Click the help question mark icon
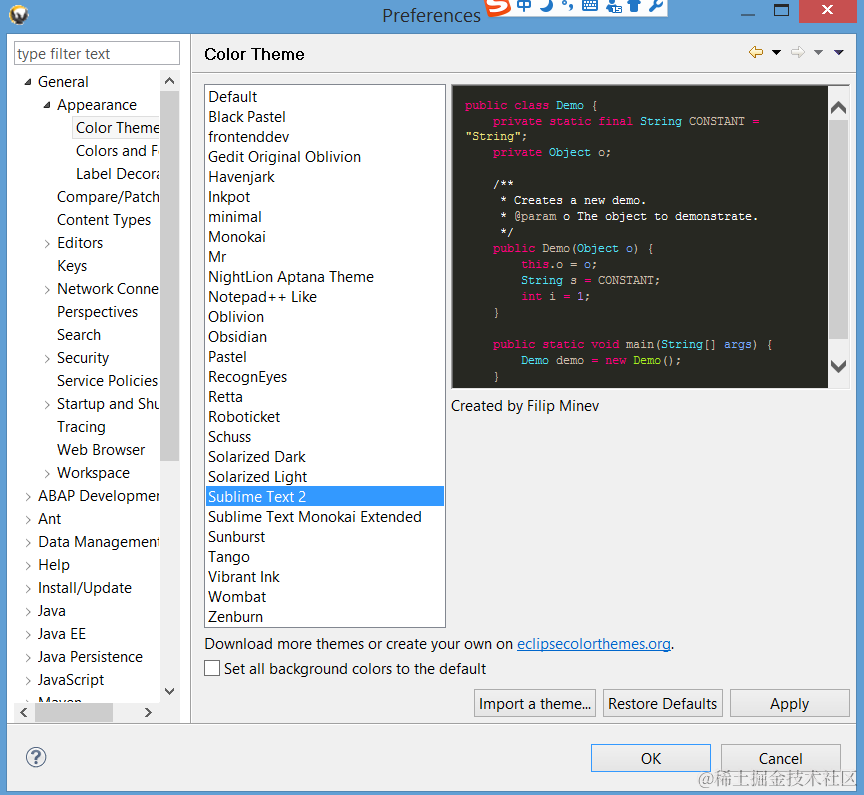The width and height of the screenshot is (864, 795). click(x=36, y=757)
